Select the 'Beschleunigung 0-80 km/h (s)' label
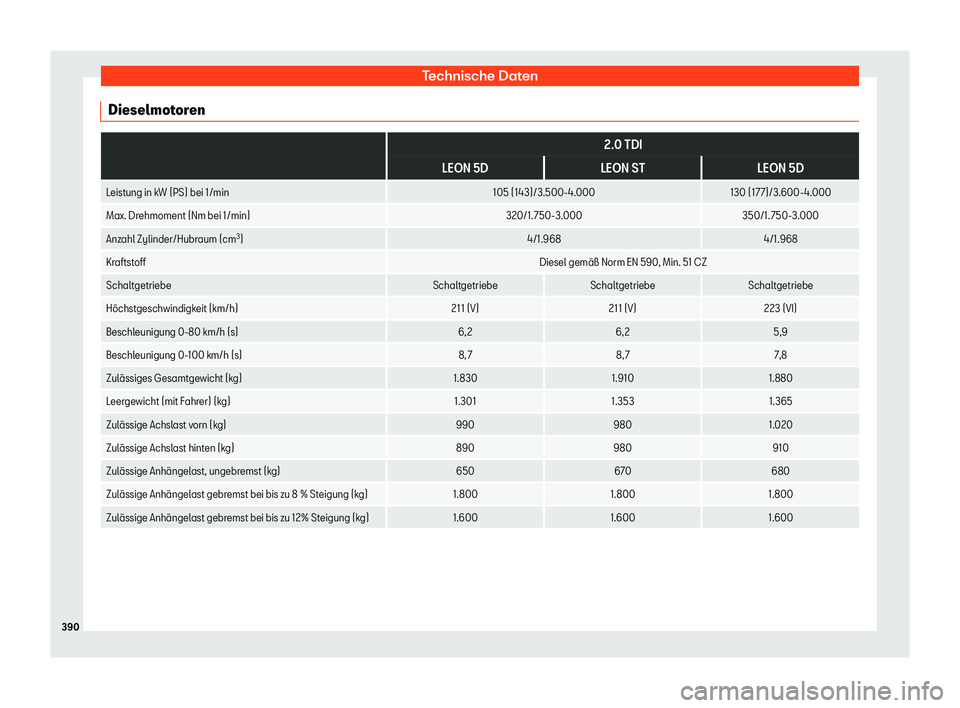960x708 pixels. pos(172,332)
